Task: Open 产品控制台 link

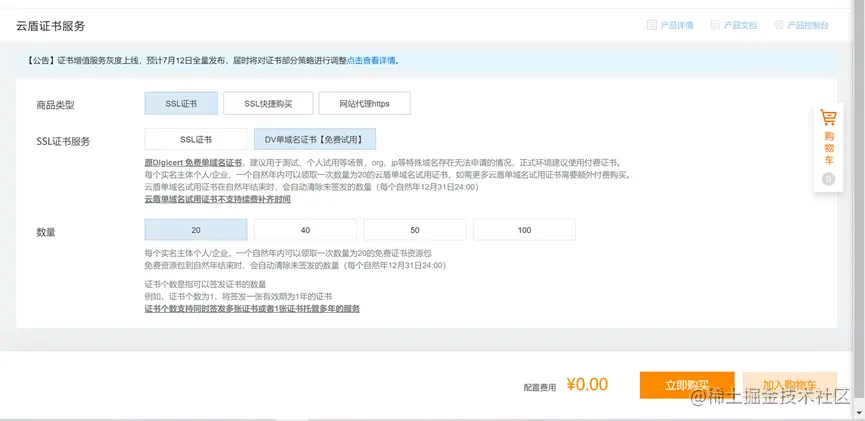Action: click(x=808, y=25)
